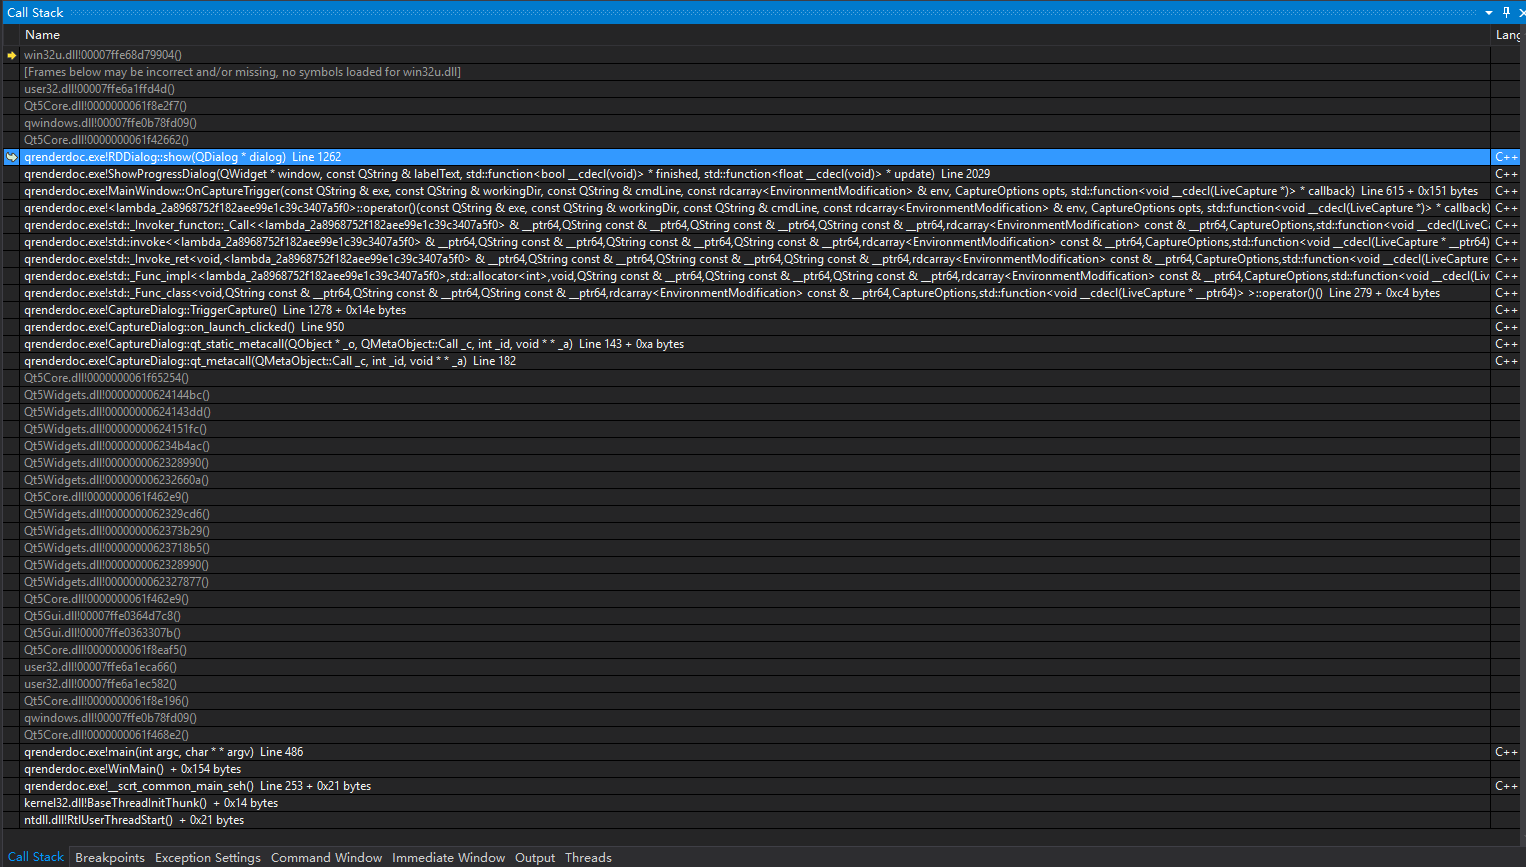Image resolution: width=1526 pixels, height=867 pixels.
Task: Click the green arrow beside RDDialog::show frame
Action: click(11, 156)
